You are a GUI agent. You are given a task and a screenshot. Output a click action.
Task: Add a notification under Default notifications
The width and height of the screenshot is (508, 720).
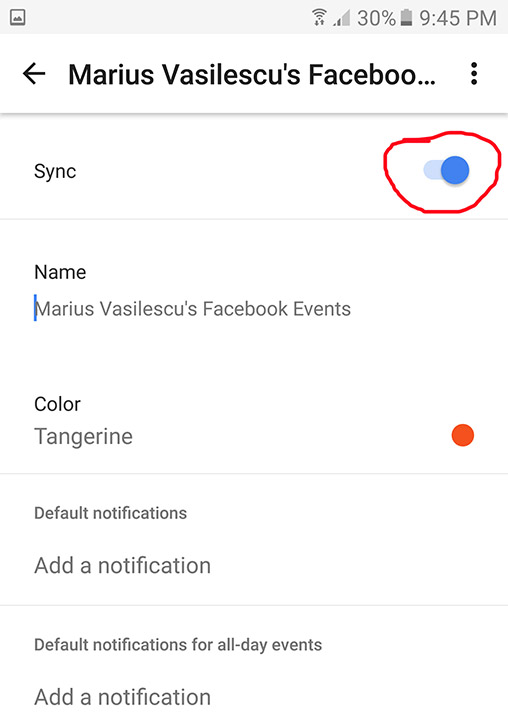(123, 565)
